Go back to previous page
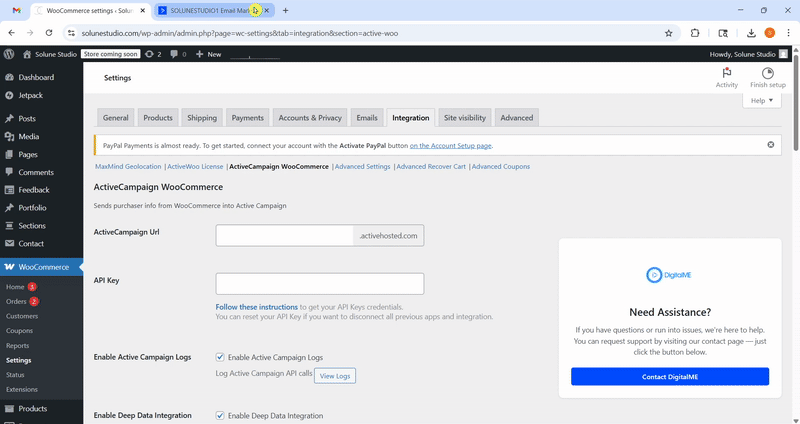Viewport: 800px width, 424px height. coord(12,33)
